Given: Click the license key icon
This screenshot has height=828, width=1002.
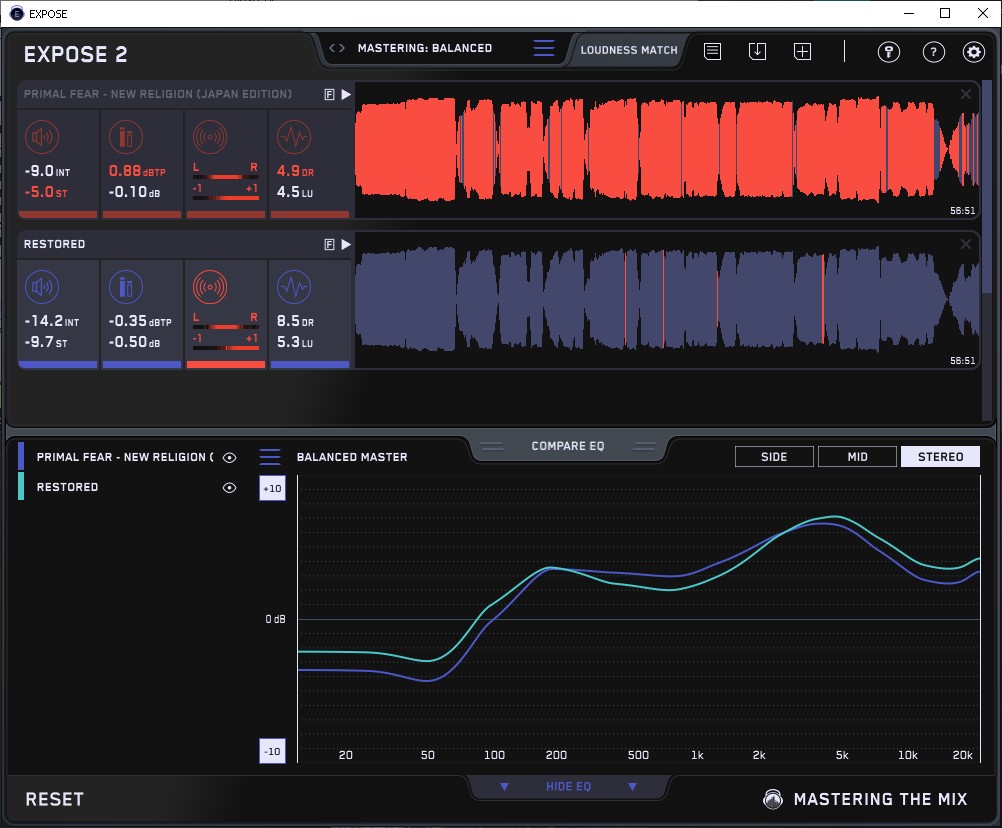Looking at the screenshot, I should point(889,52).
